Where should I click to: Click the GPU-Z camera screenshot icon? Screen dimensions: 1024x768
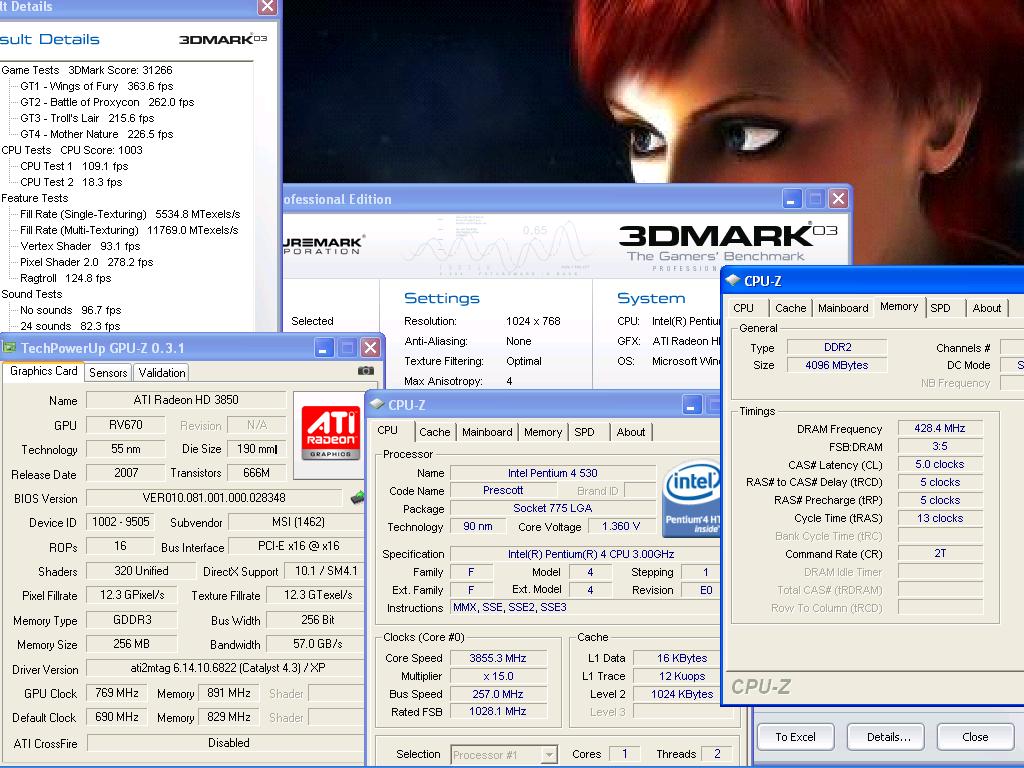tap(366, 371)
